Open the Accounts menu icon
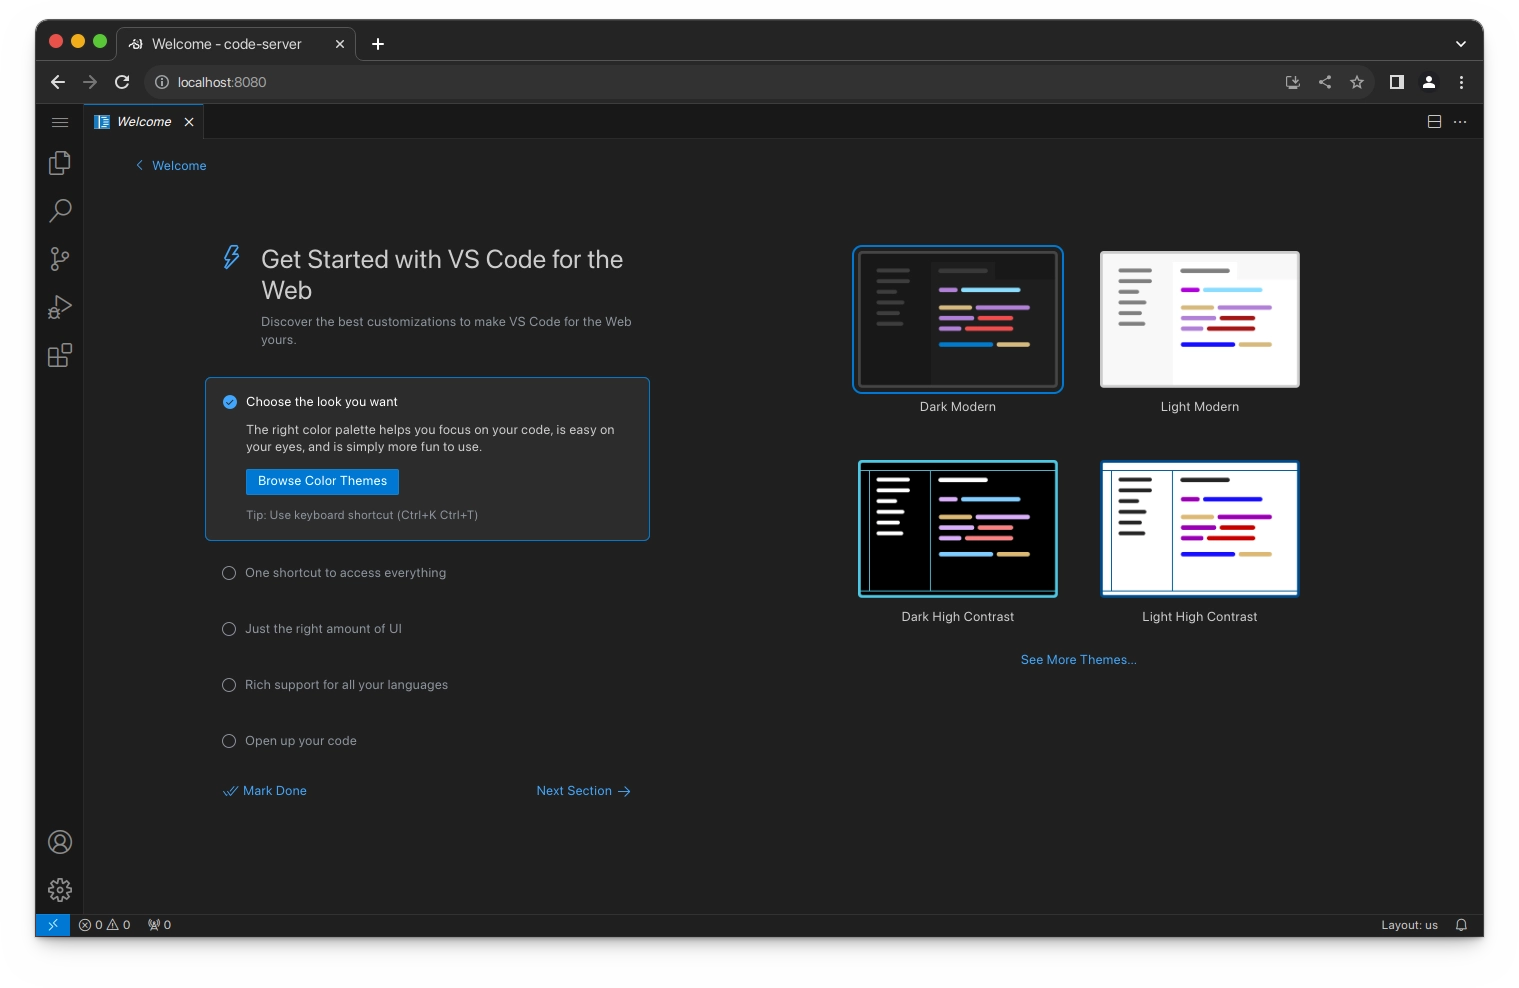Viewport: 1519px width, 988px height. coord(60,842)
